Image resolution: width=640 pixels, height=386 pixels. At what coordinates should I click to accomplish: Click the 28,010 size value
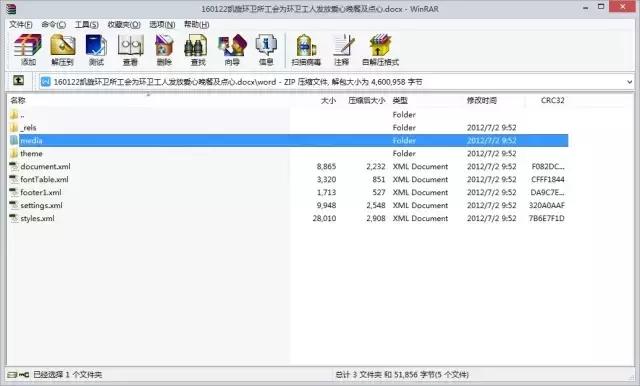tap(324, 218)
